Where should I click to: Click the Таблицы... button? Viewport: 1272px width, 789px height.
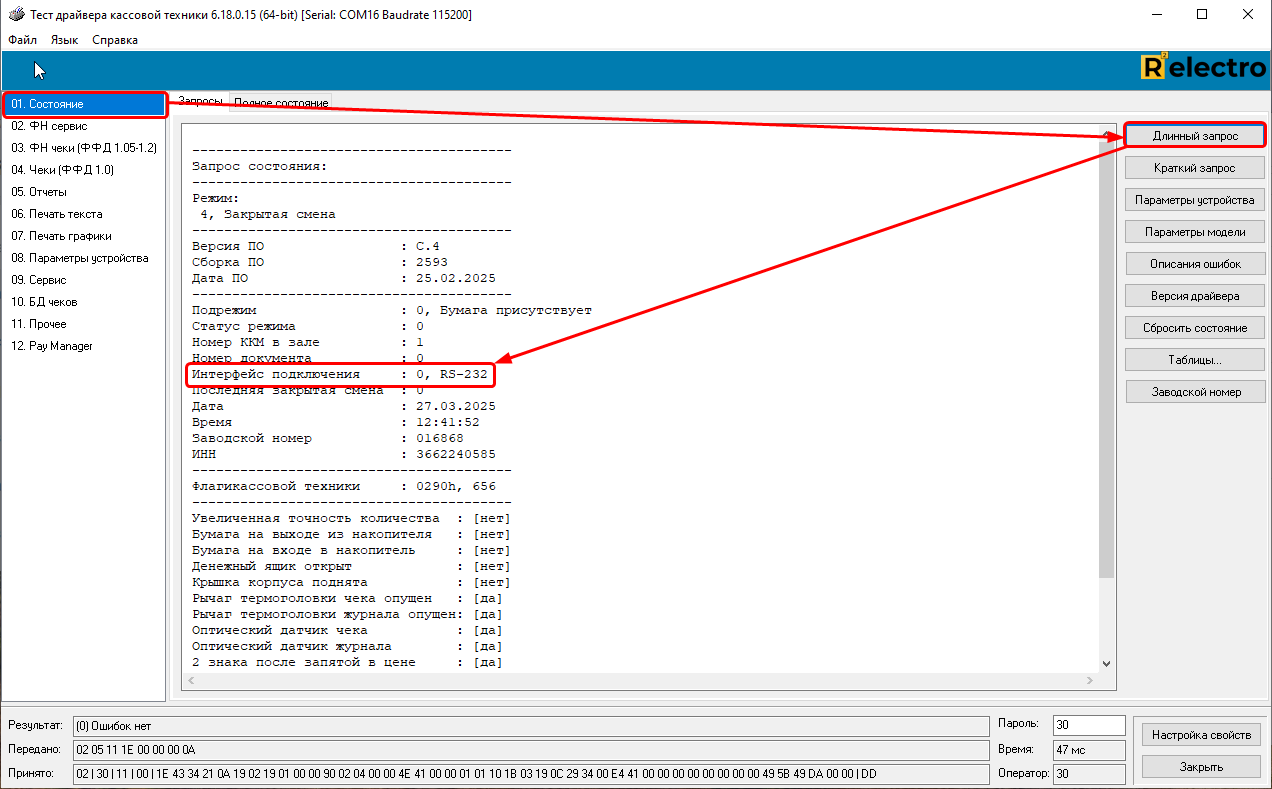coord(1194,360)
